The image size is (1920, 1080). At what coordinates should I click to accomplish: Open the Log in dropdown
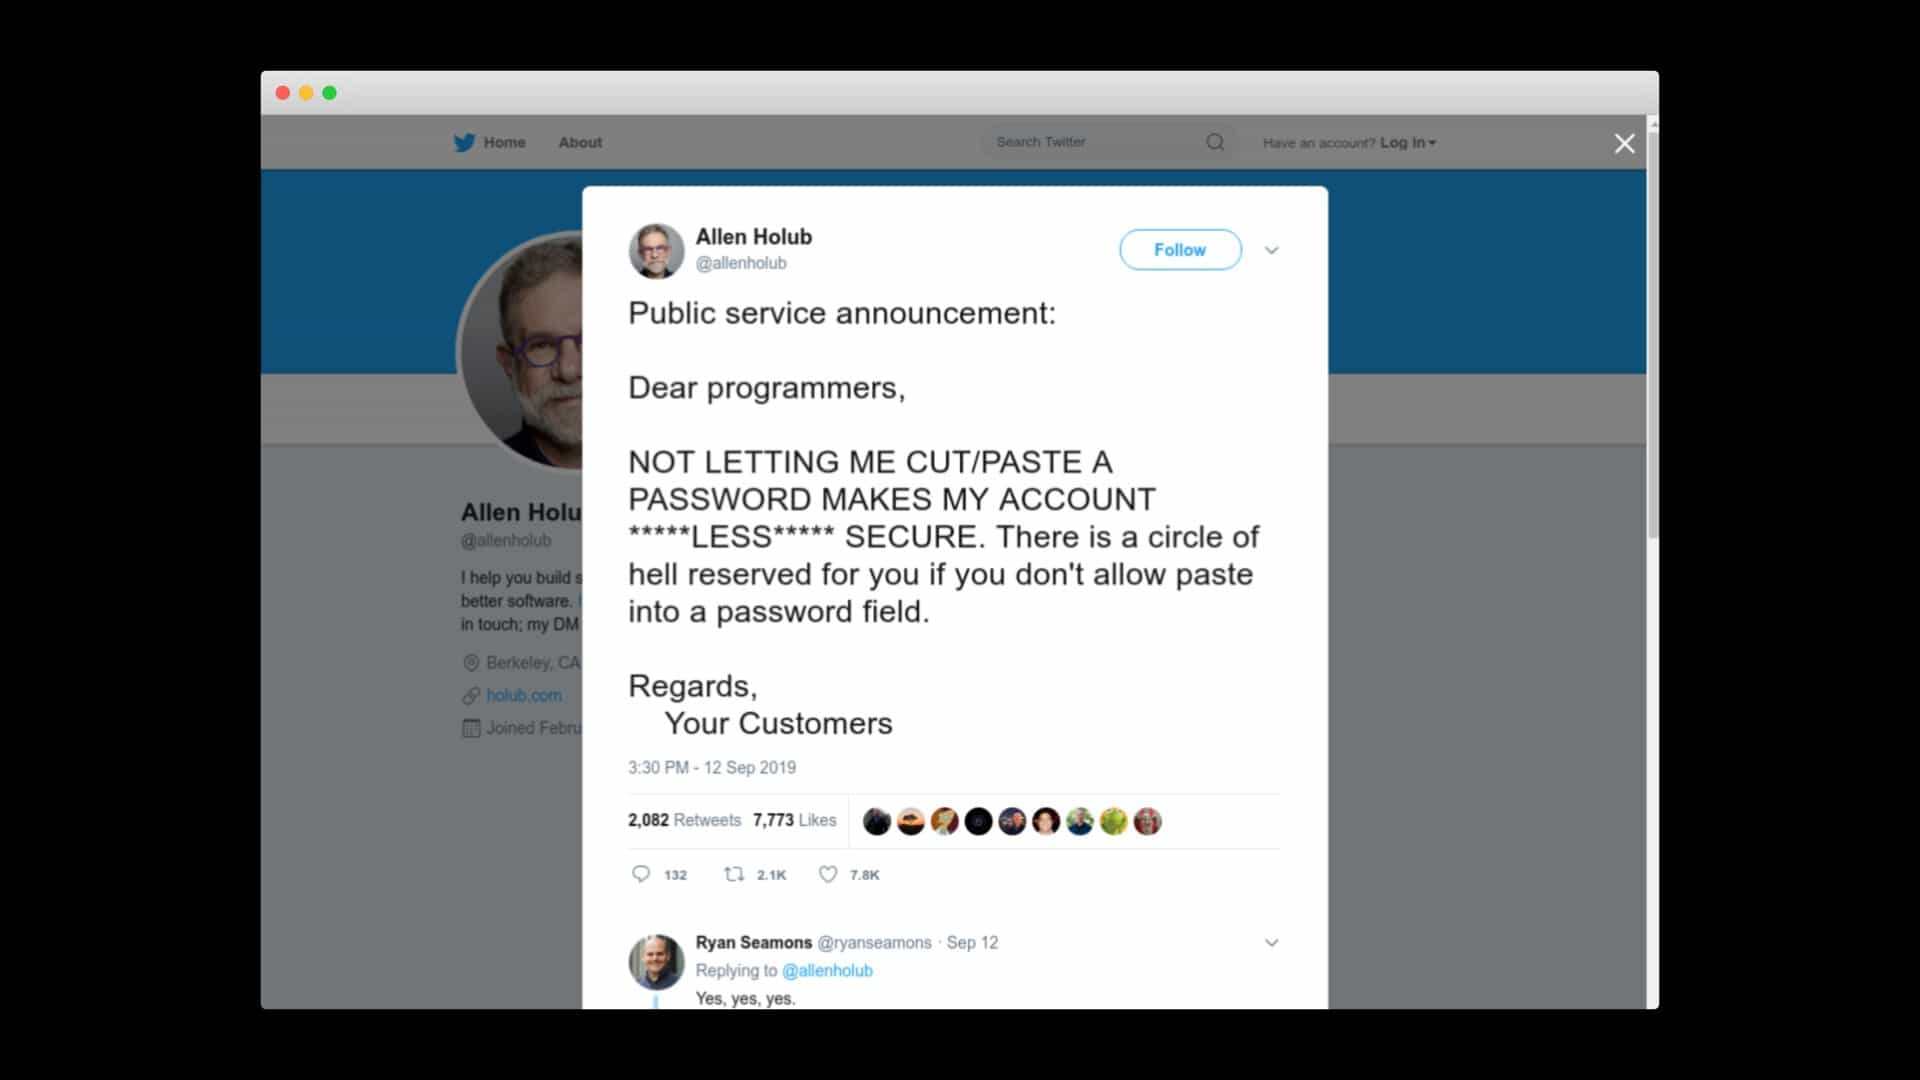point(1408,143)
